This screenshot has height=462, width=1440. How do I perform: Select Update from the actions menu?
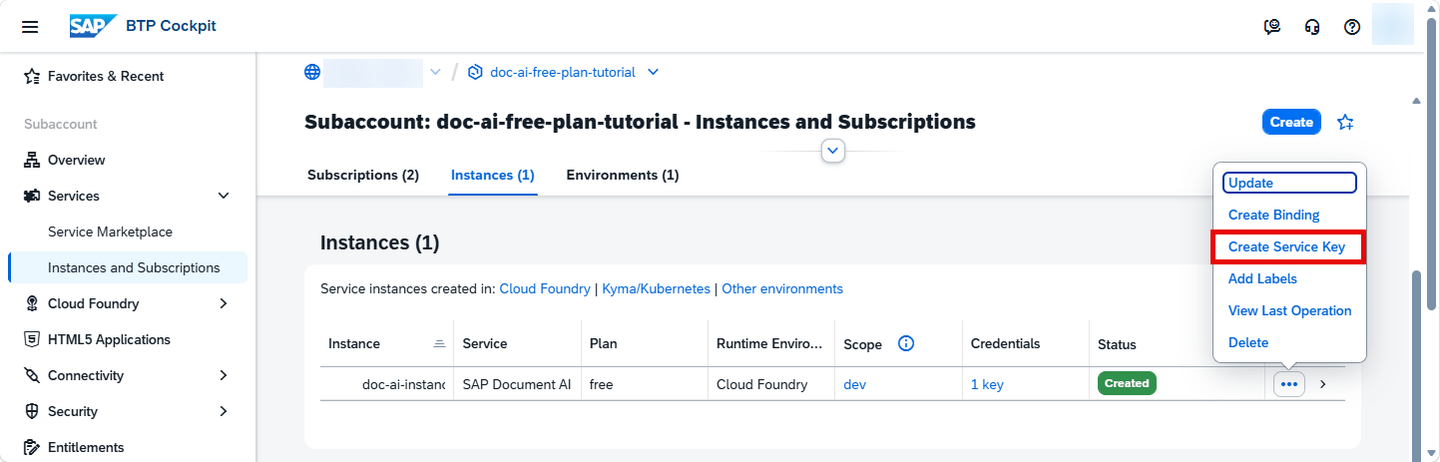(x=1289, y=183)
